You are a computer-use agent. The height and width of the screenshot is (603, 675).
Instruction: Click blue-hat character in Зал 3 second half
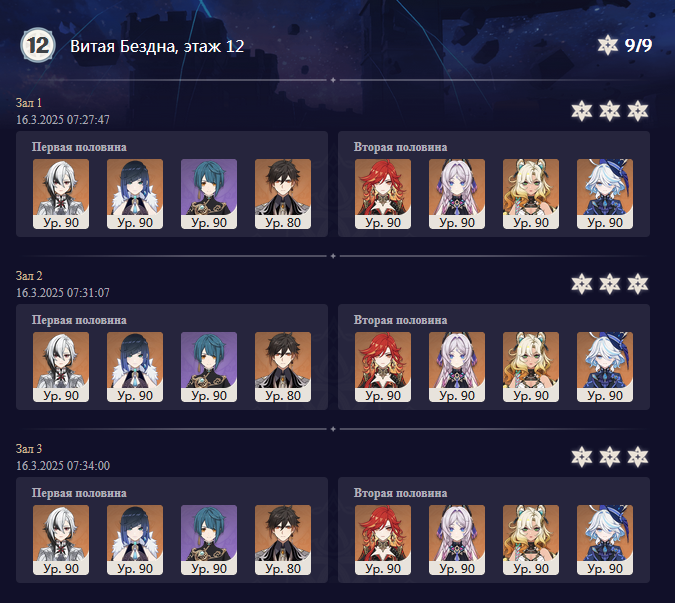[605, 540]
